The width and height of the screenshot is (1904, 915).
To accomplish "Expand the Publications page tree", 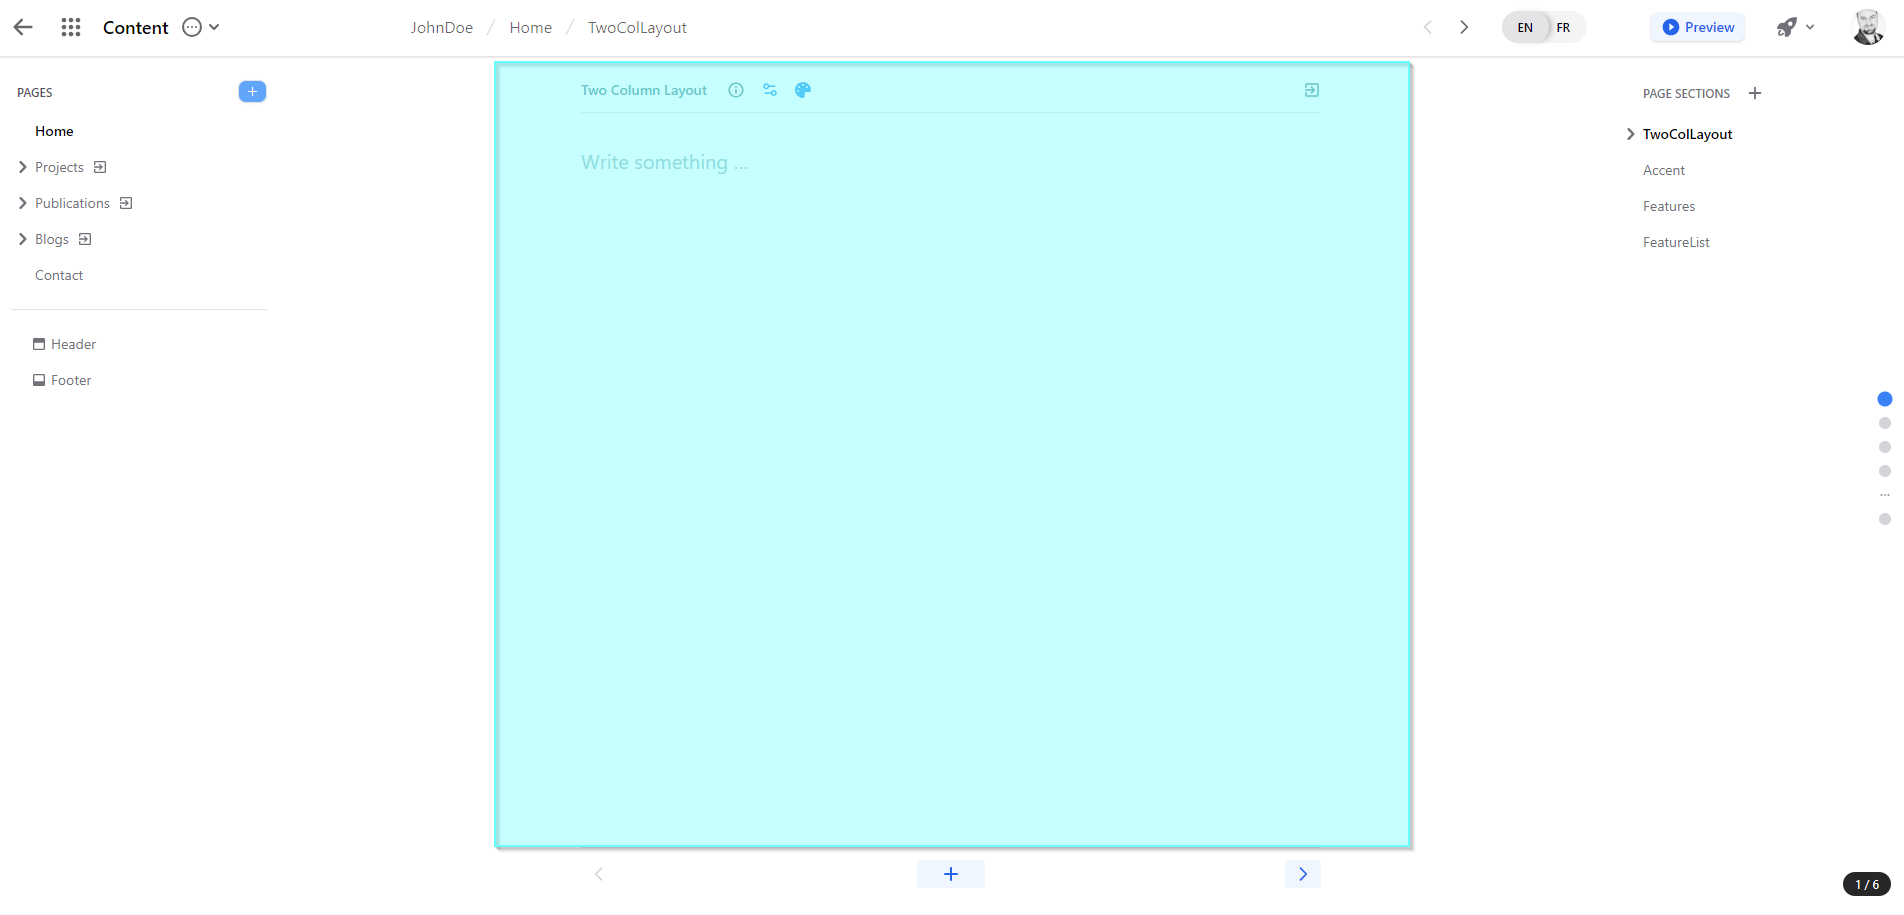I will 23,203.
